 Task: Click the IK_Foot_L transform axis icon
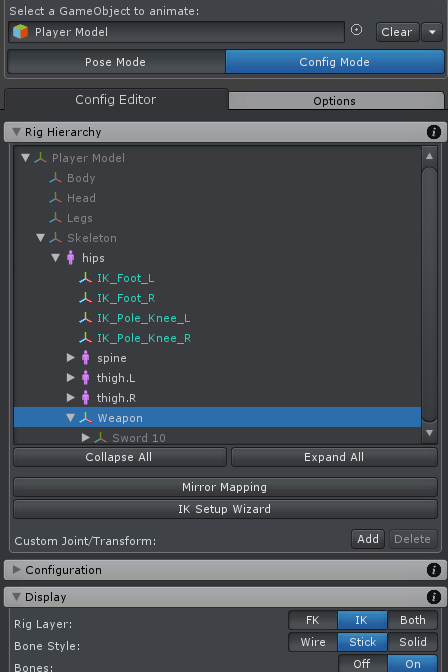click(x=85, y=278)
